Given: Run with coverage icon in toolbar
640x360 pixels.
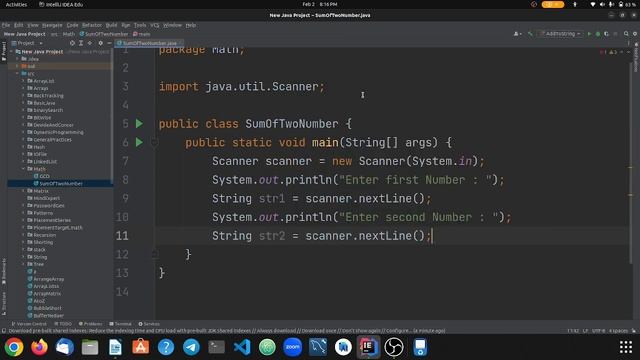Looking at the screenshot, I should 607,34.
